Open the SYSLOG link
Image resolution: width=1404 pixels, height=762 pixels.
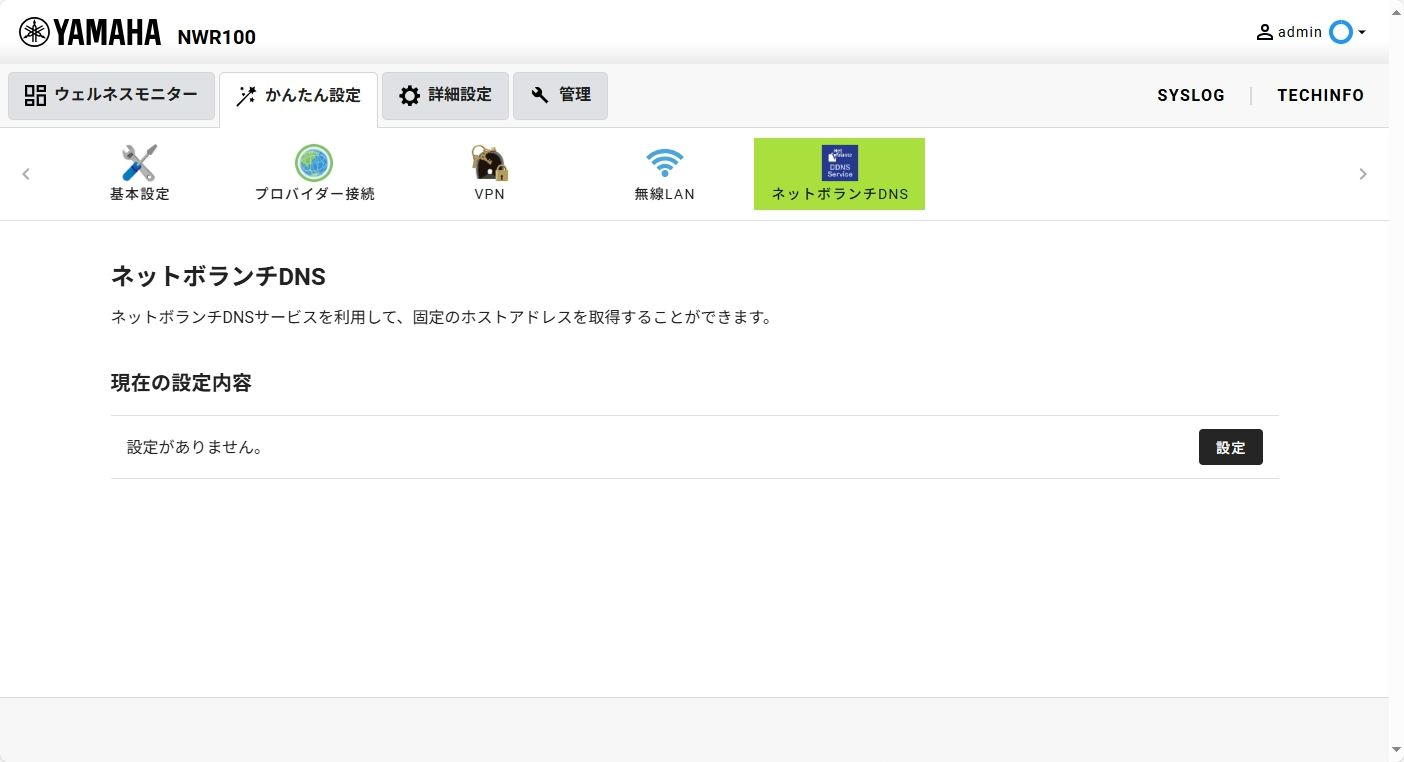[1191, 95]
